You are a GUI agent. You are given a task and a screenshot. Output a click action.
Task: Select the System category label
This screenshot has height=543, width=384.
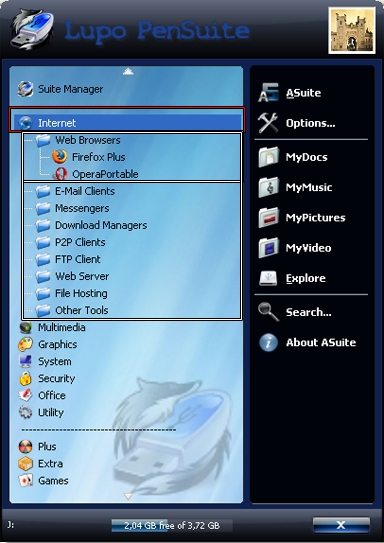click(55, 362)
